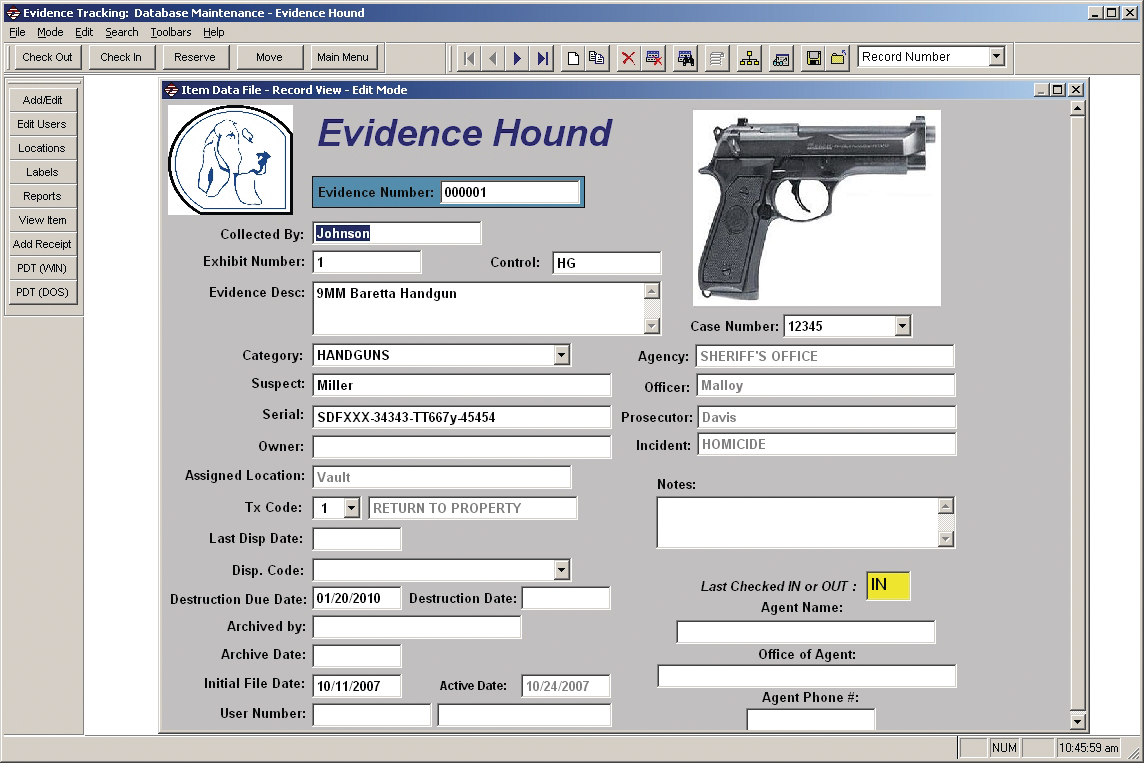The height and width of the screenshot is (763, 1144).
Task: Navigate to the first record using toolbar arrow
Action: (x=468, y=57)
